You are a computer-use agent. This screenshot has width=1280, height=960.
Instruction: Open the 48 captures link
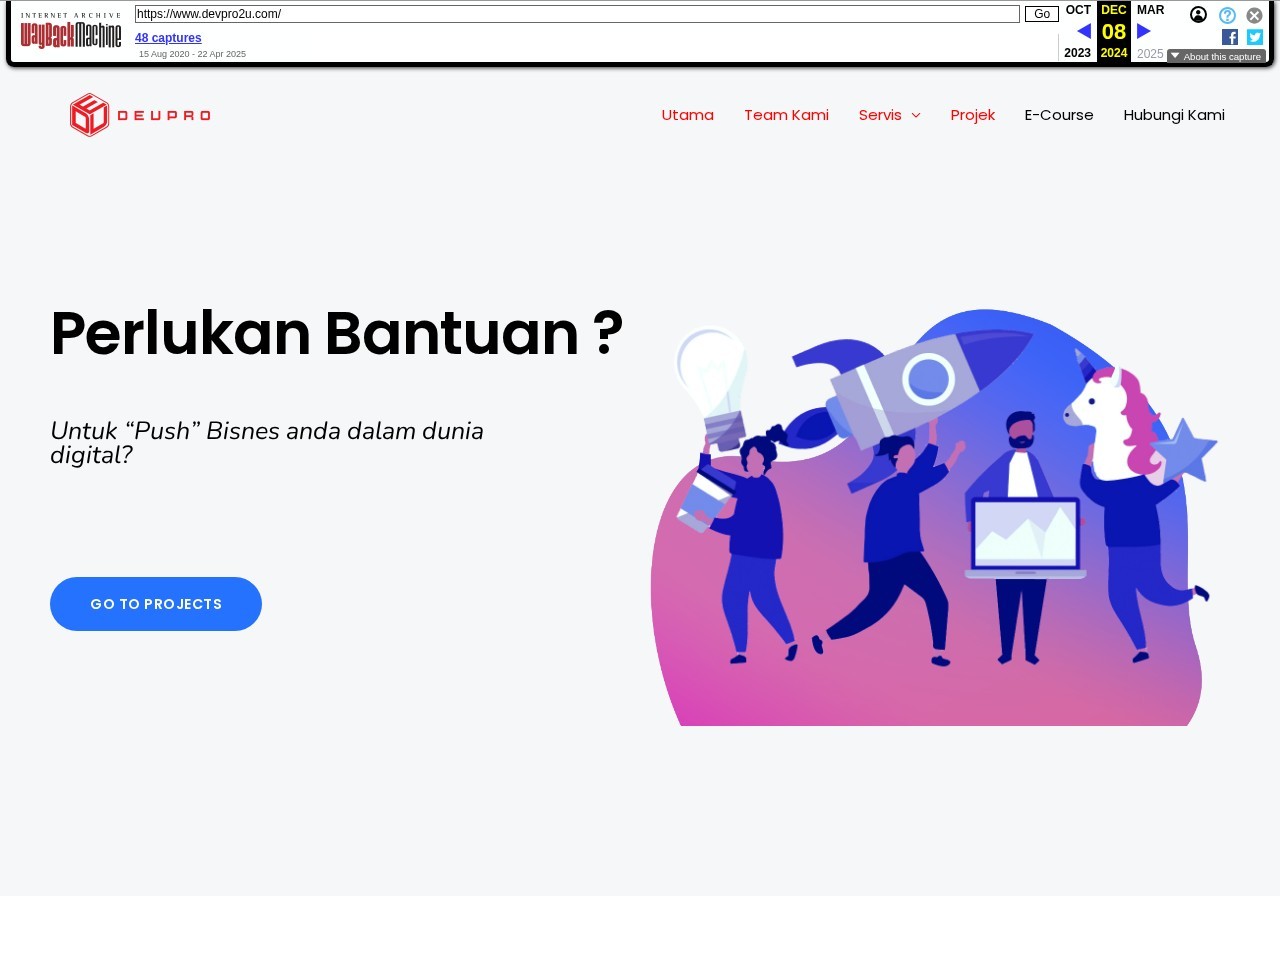click(x=168, y=38)
